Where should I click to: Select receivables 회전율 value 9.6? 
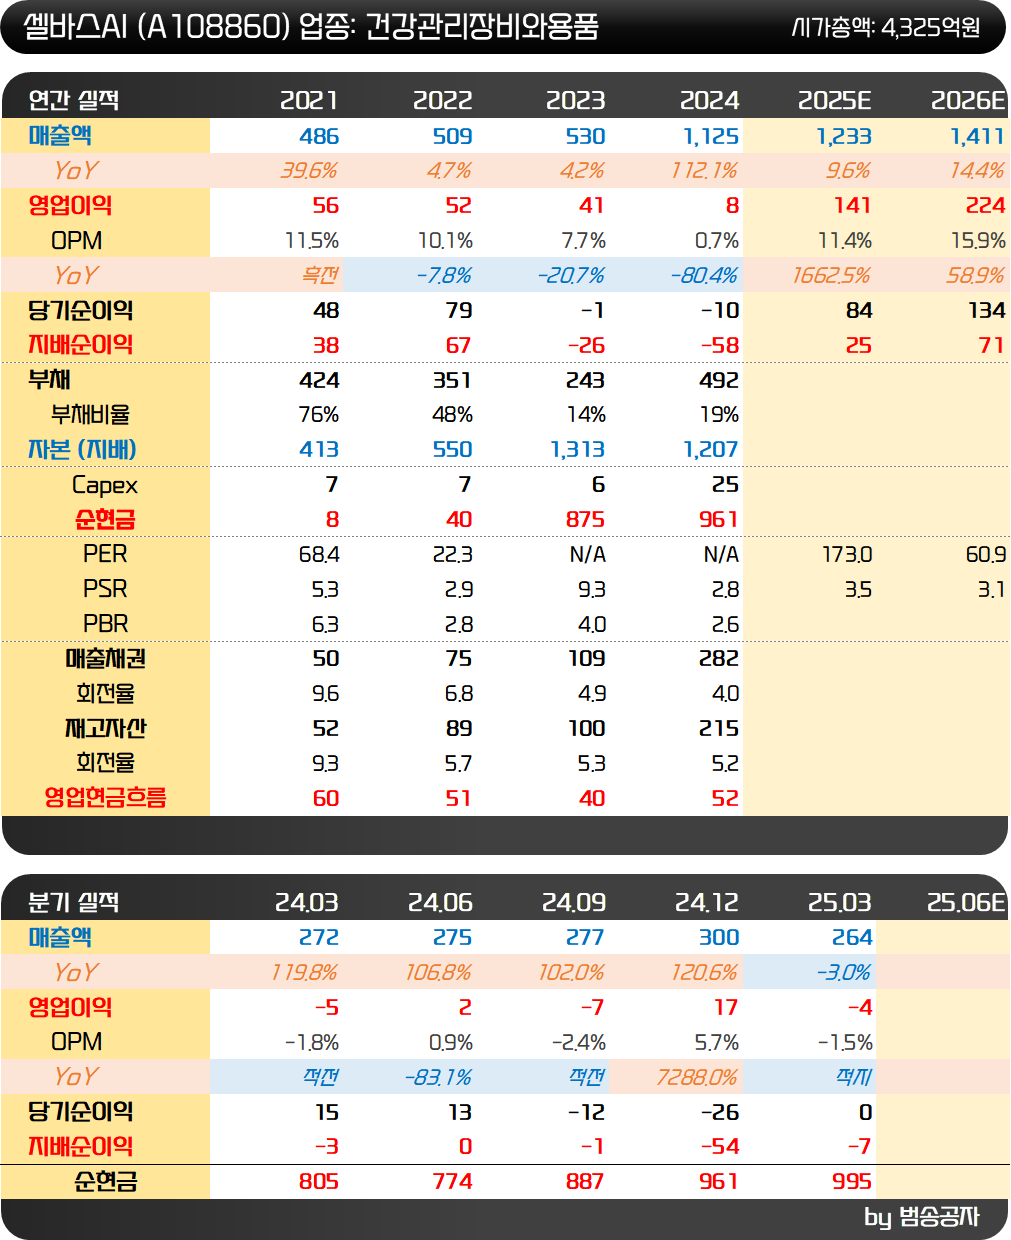pyautogui.click(x=325, y=693)
